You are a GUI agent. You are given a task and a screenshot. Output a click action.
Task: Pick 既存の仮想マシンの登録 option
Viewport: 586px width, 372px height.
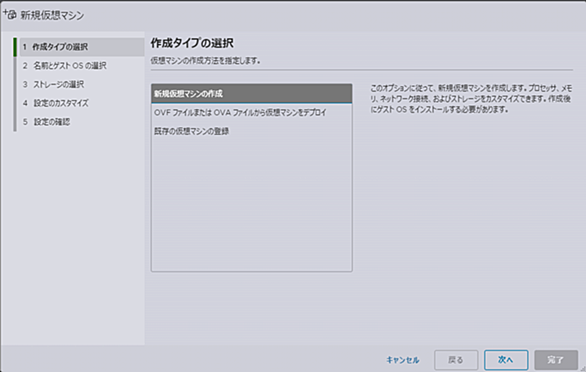tap(252, 131)
